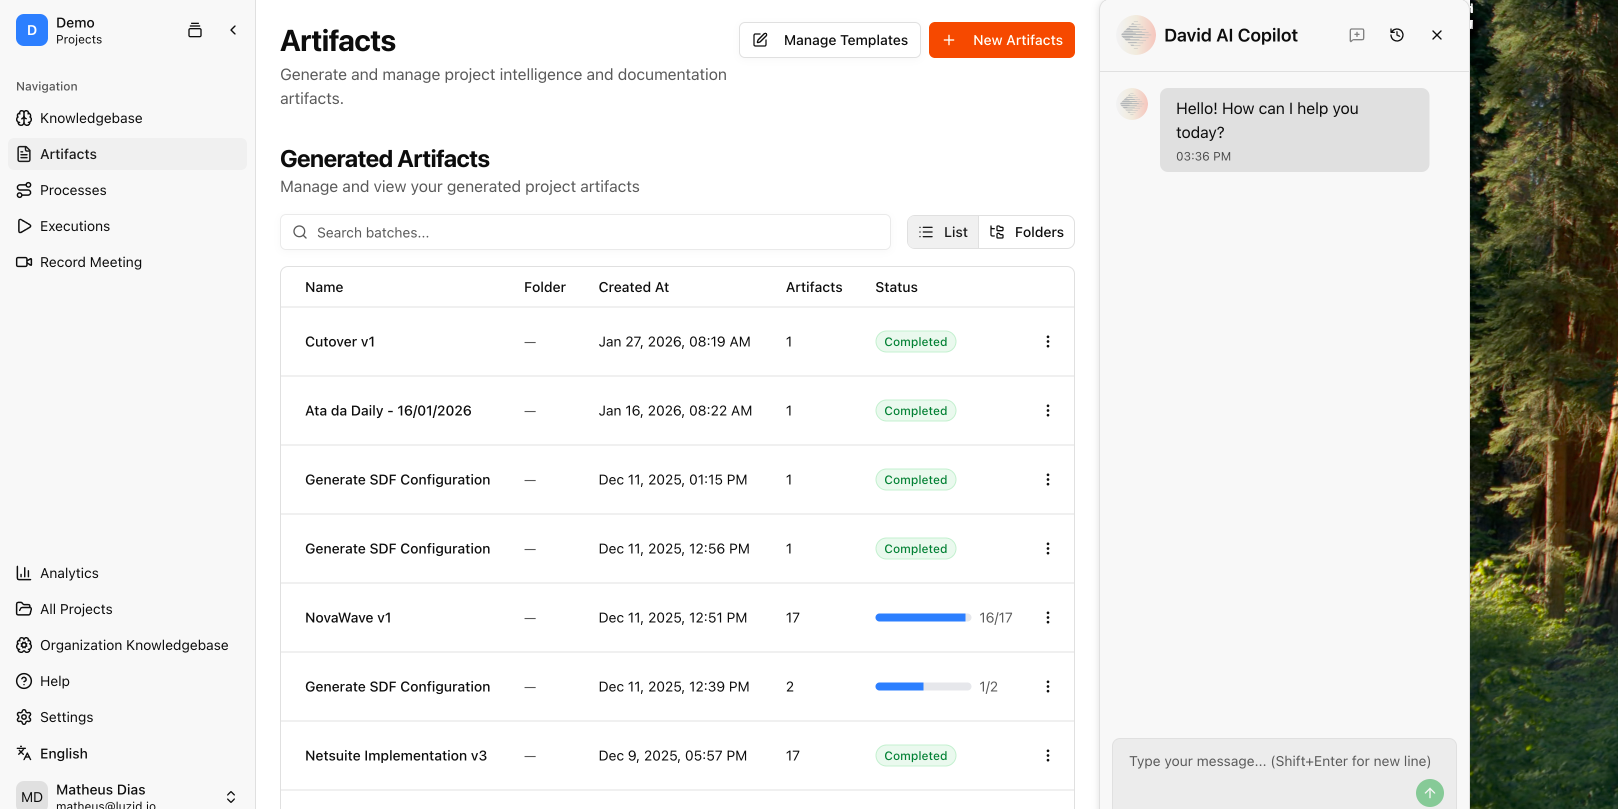Open the Demo Projects switcher
This screenshot has height=809, width=1618.
(x=78, y=31)
